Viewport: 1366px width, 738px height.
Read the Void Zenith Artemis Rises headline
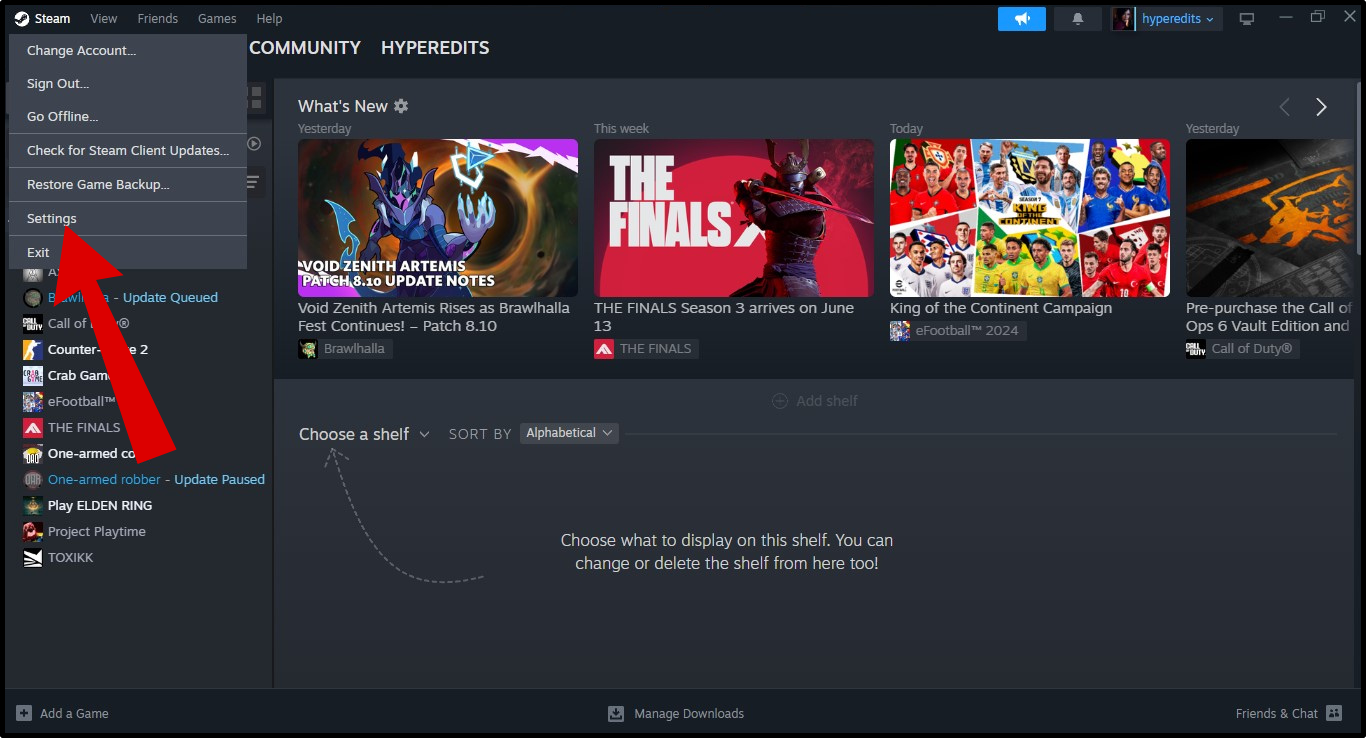(434, 317)
